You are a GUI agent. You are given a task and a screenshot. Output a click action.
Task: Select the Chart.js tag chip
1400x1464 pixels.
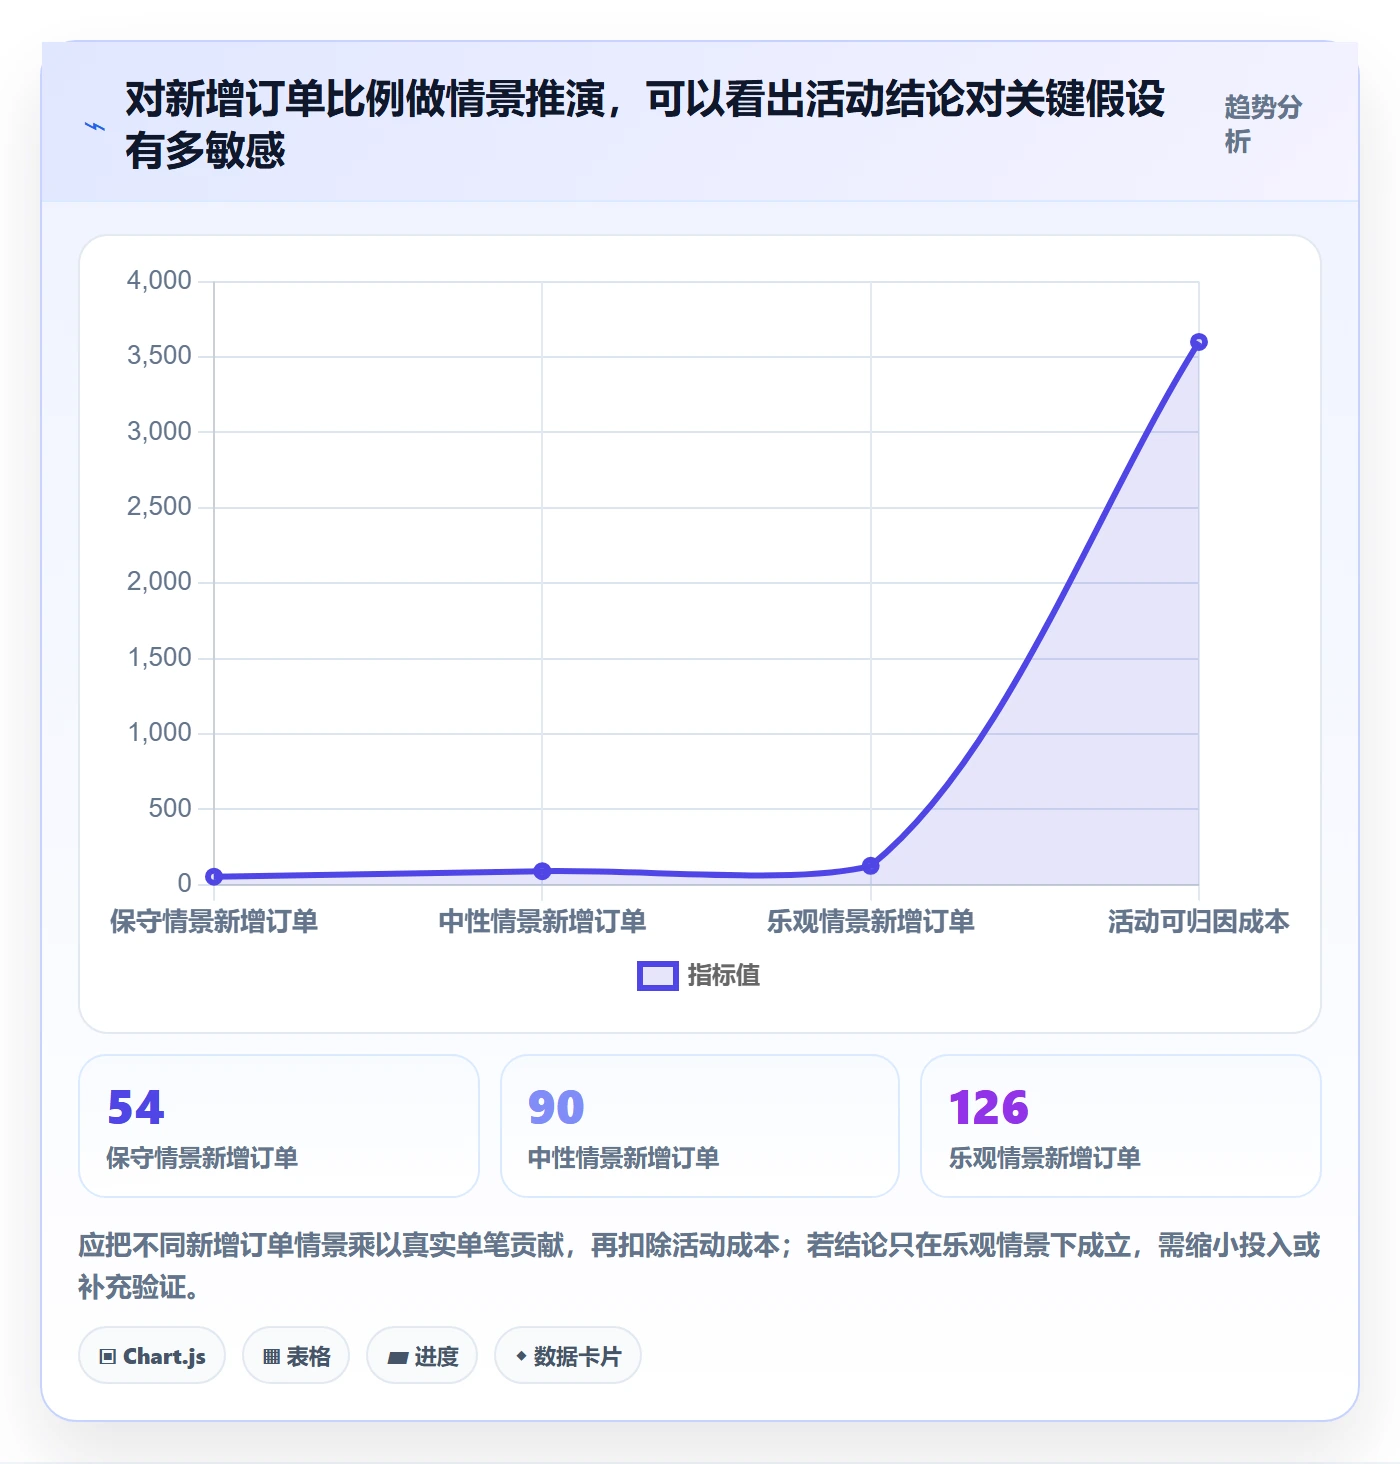[152, 1356]
